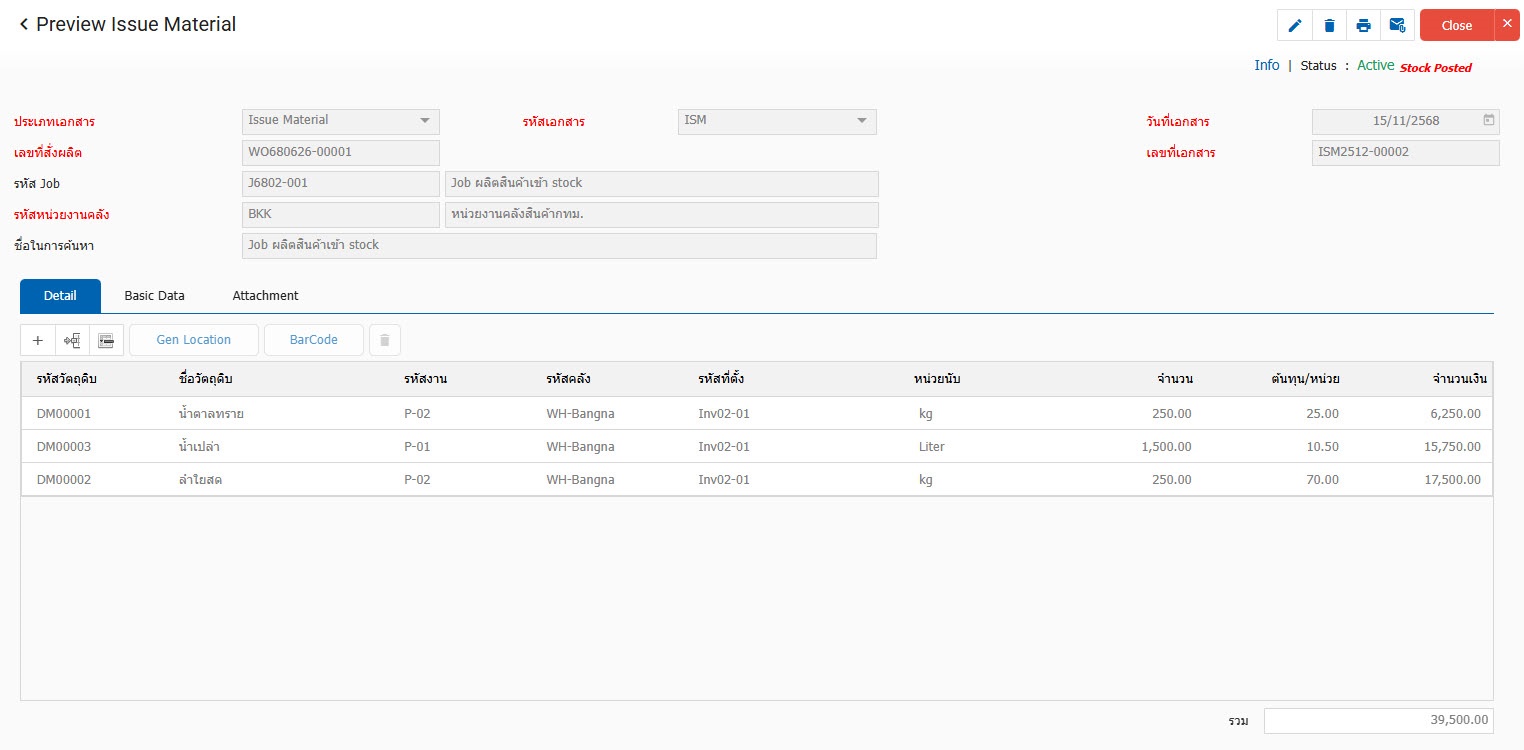Go back using the arrow beside Preview Issue Material
Screen dimensions: 1524x750
tap(23, 25)
